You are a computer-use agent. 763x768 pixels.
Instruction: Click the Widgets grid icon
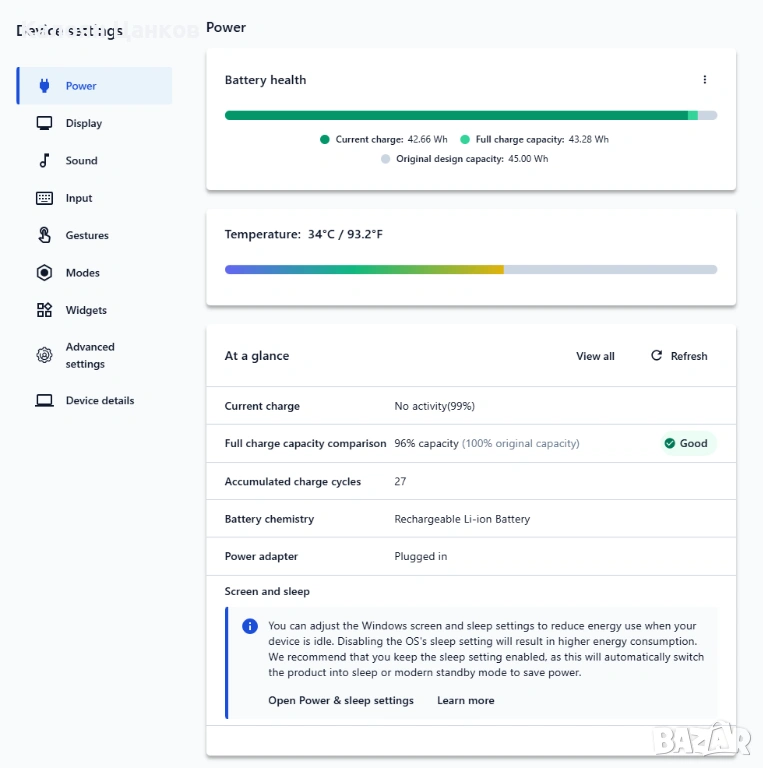pos(44,310)
